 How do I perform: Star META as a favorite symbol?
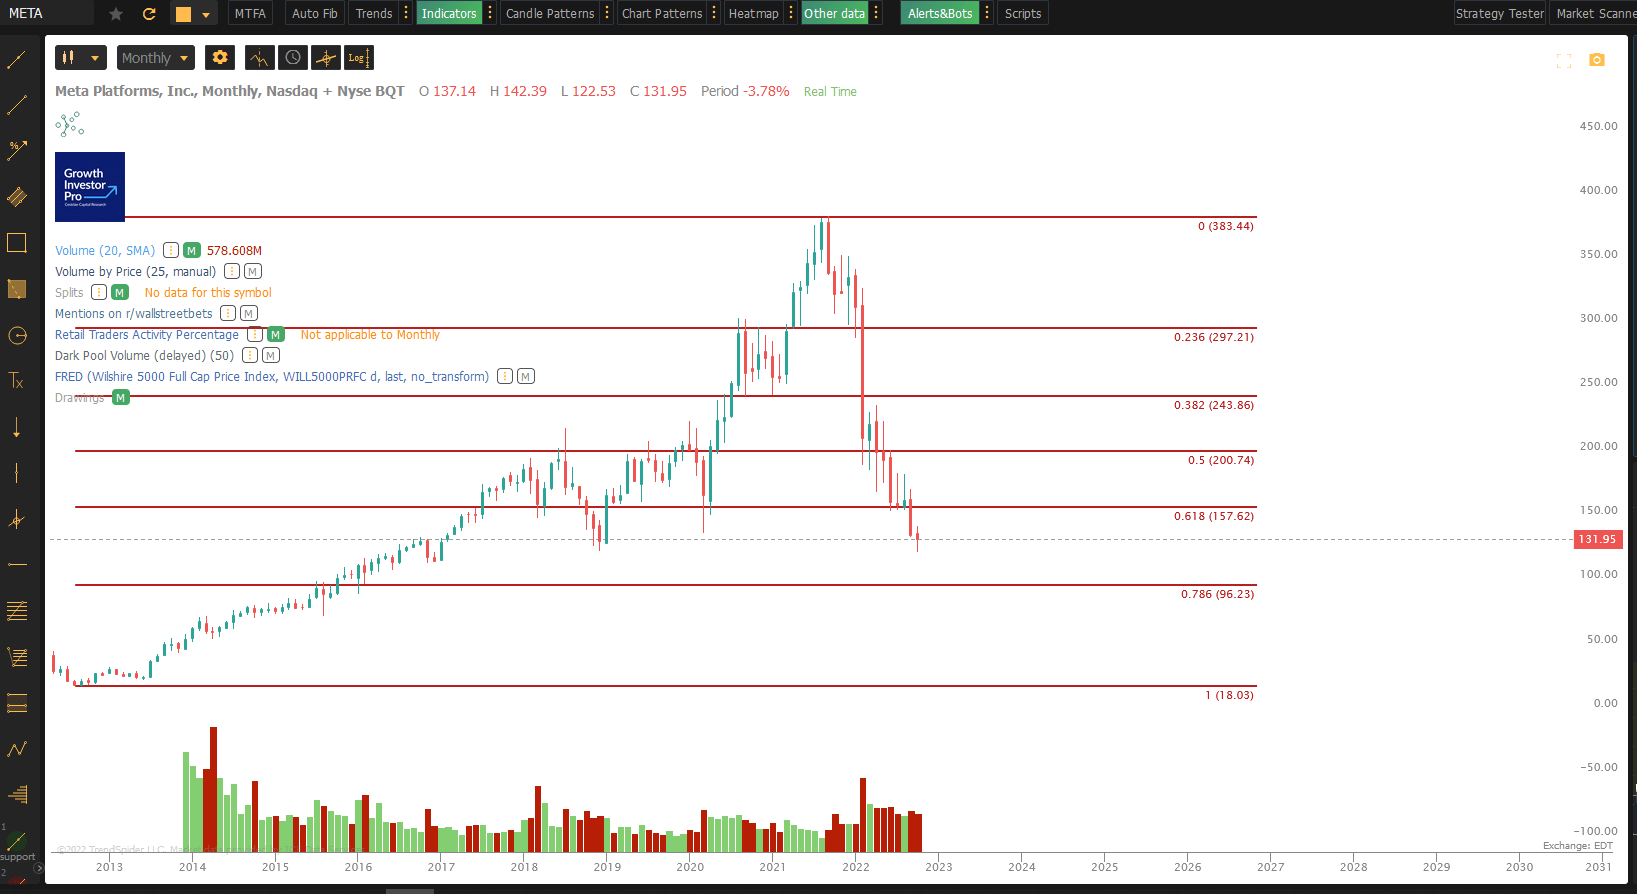116,14
